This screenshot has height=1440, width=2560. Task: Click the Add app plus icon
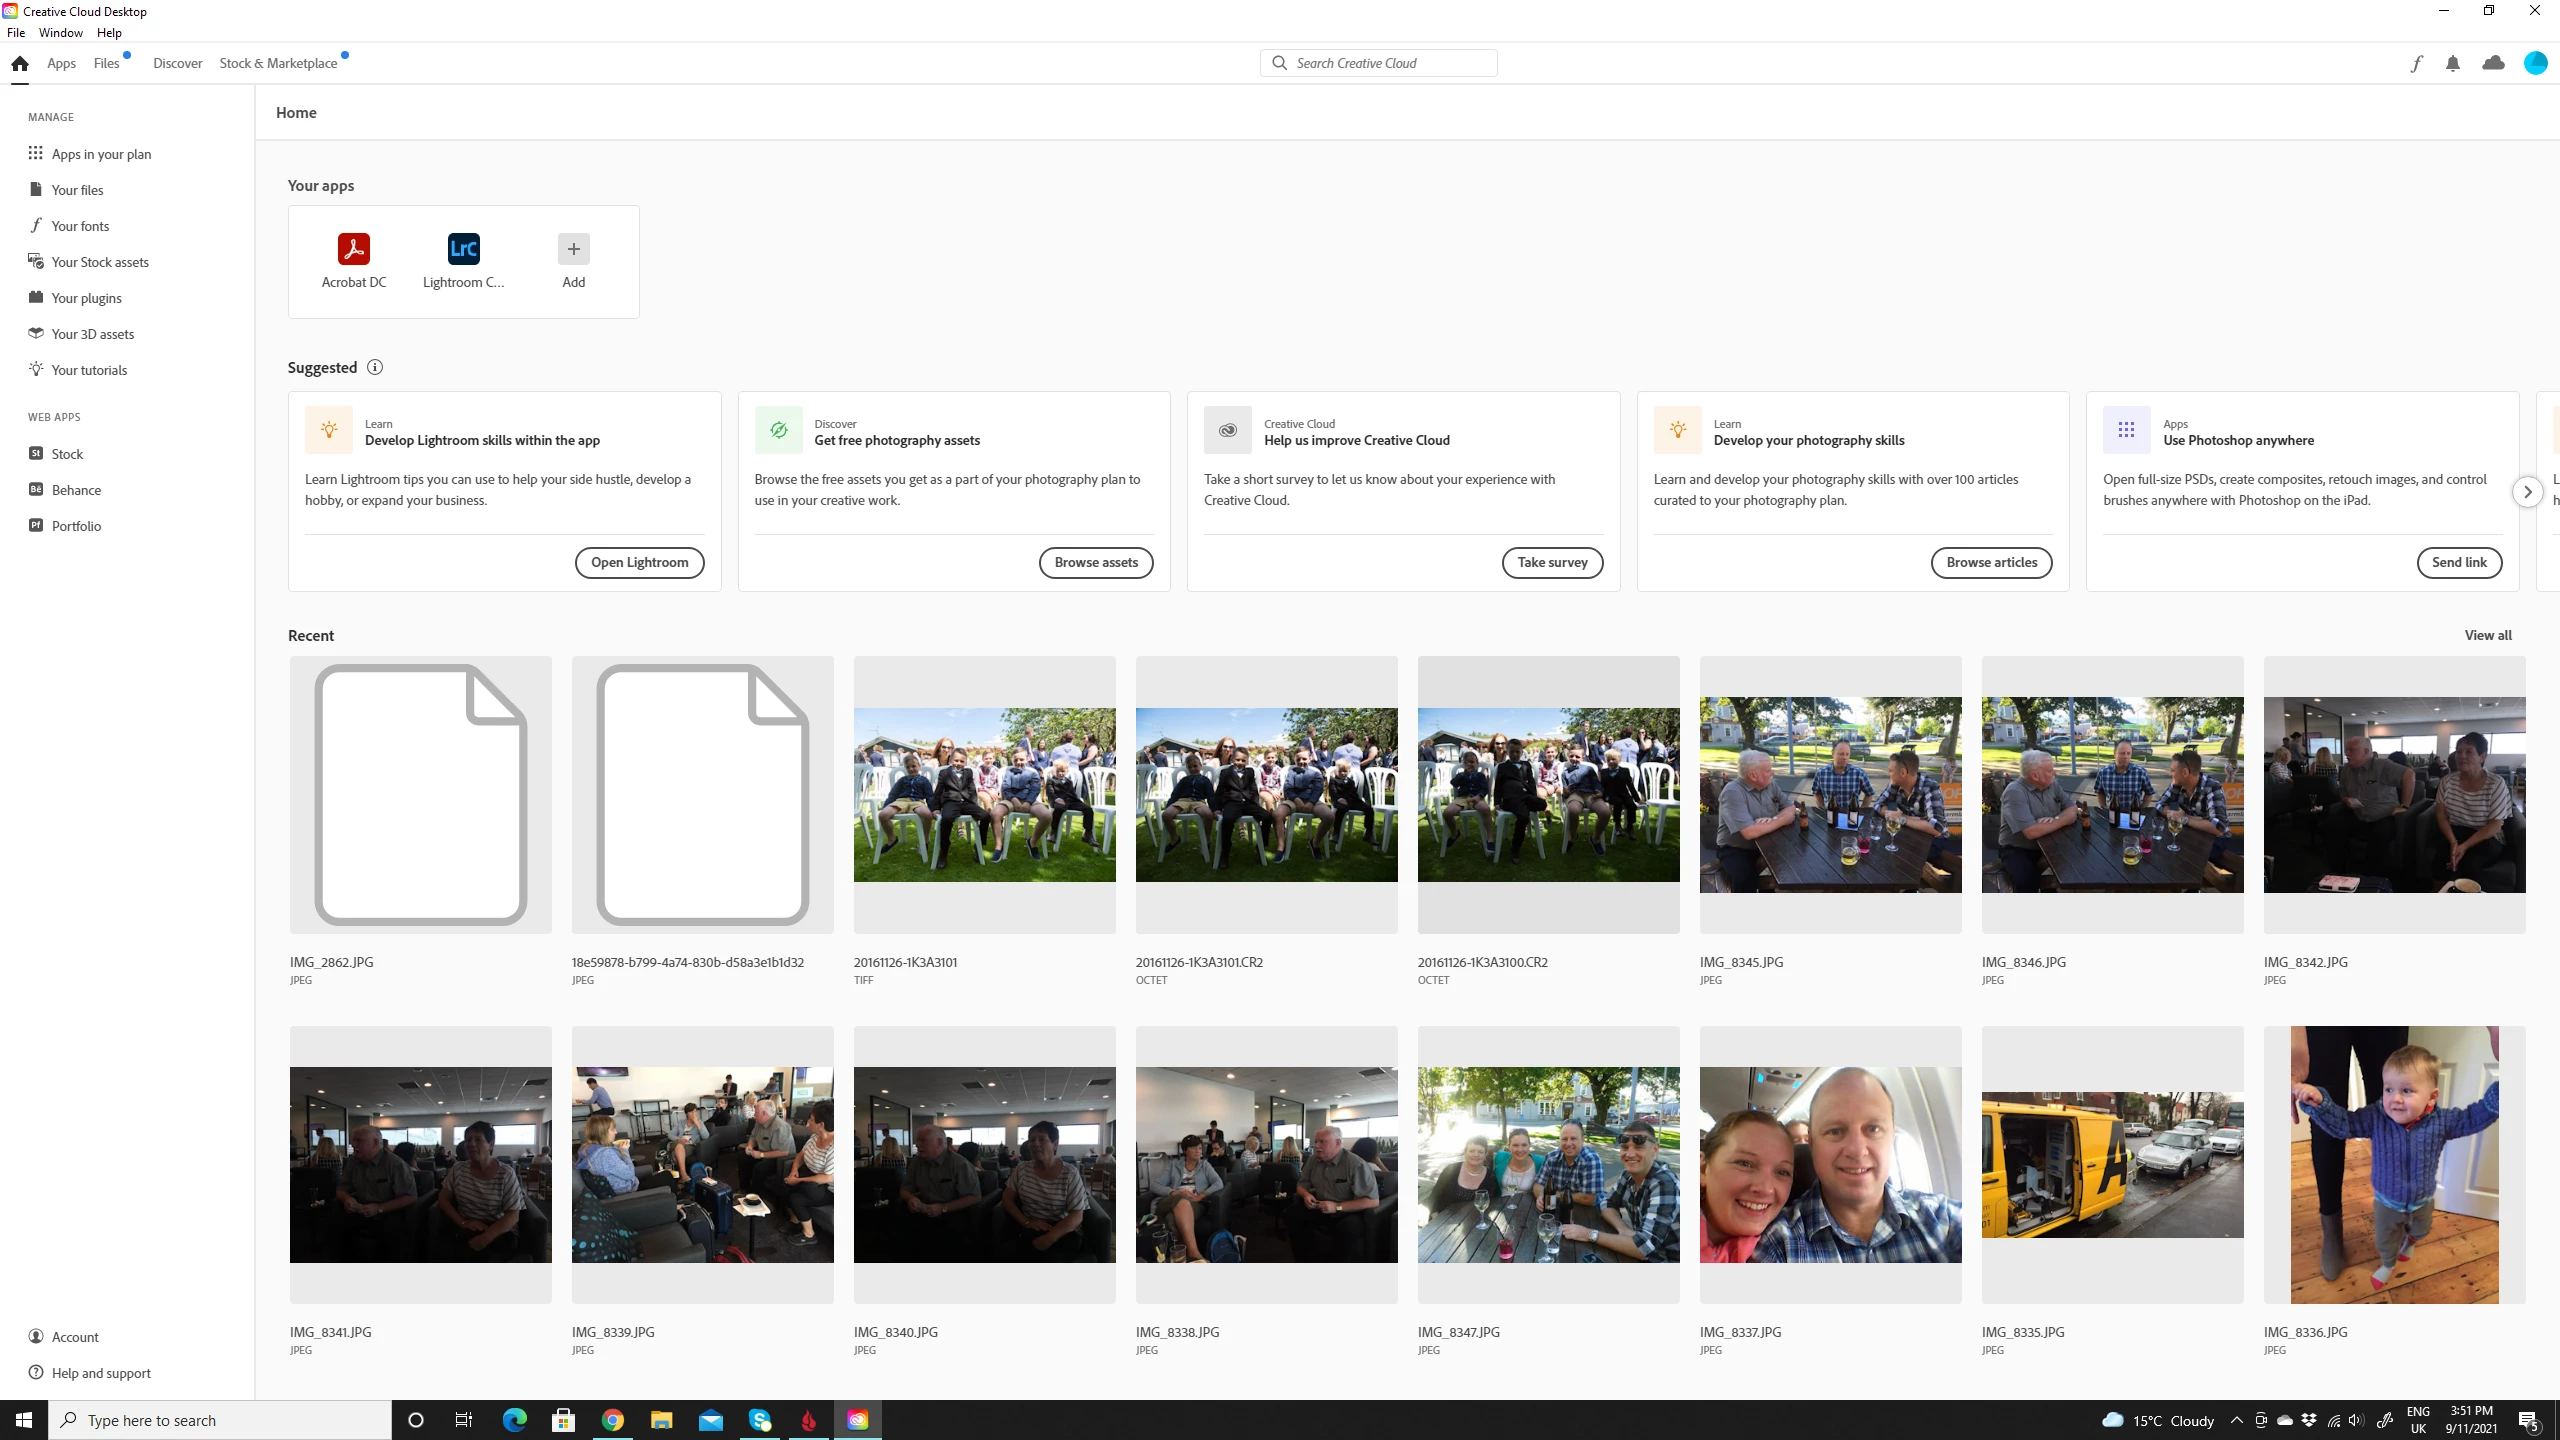tap(573, 249)
